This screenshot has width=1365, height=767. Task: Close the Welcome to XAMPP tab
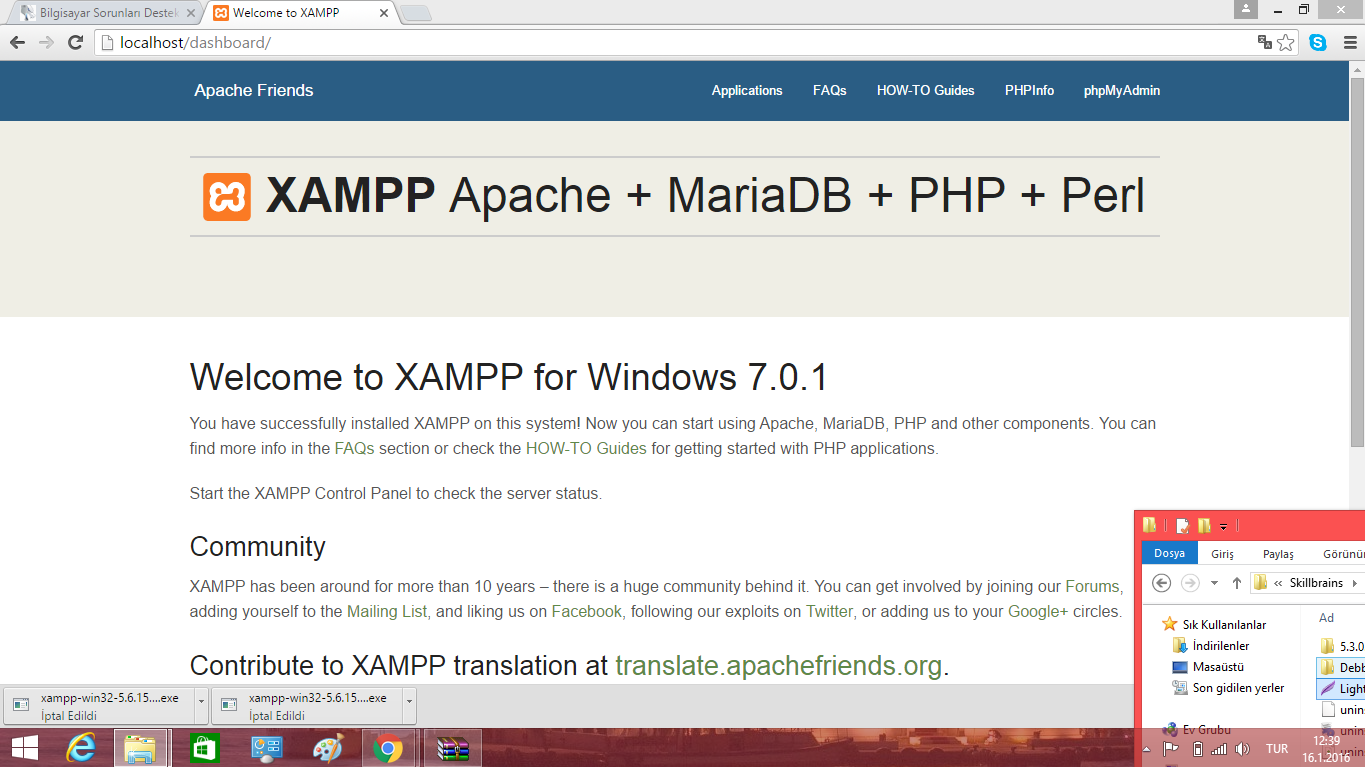point(384,13)
